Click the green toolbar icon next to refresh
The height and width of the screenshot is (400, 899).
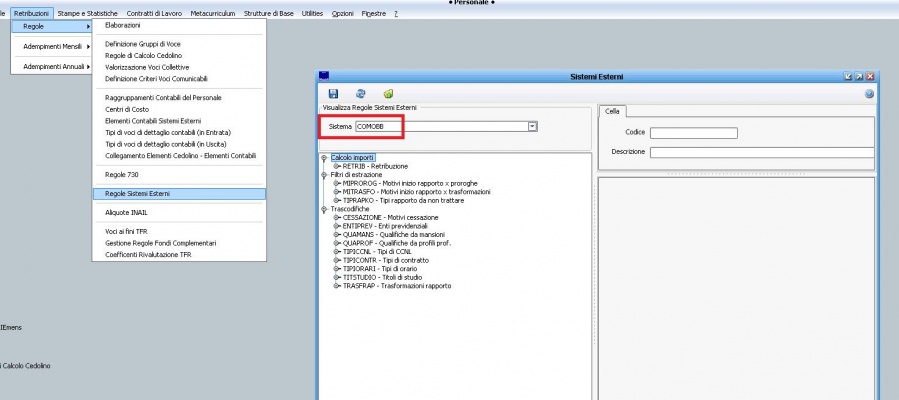[388, 94]
